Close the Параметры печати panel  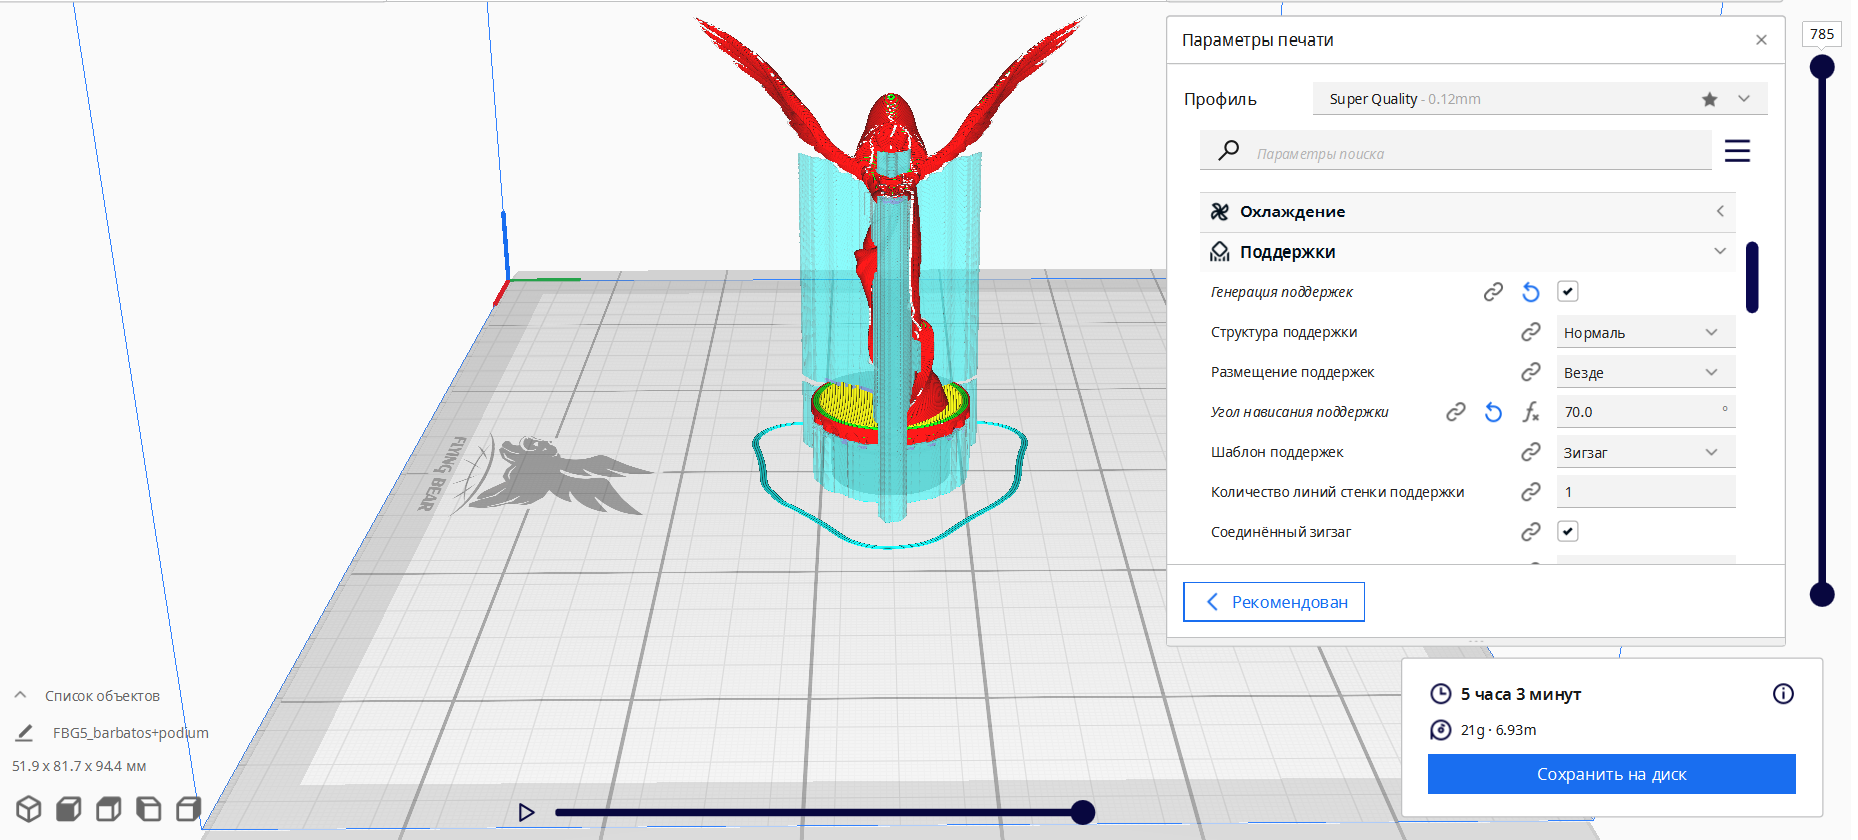click(x=1761, y=40)
